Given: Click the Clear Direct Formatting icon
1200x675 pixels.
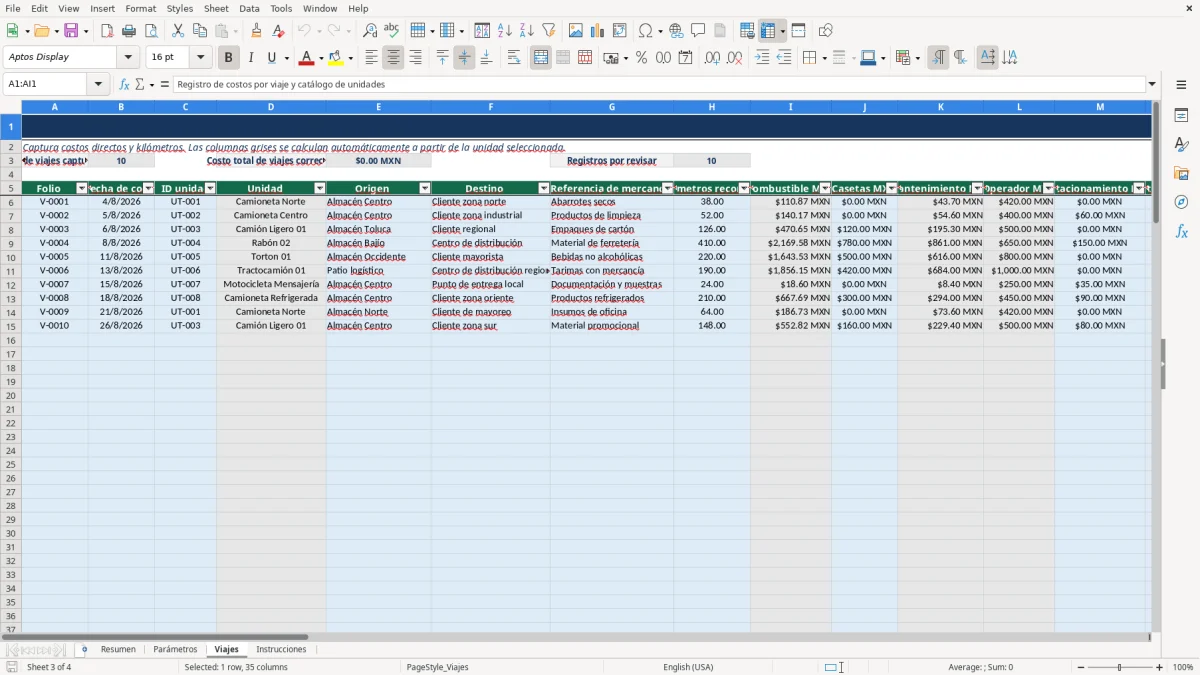Looking at the screenshot, I should [279, 31].
